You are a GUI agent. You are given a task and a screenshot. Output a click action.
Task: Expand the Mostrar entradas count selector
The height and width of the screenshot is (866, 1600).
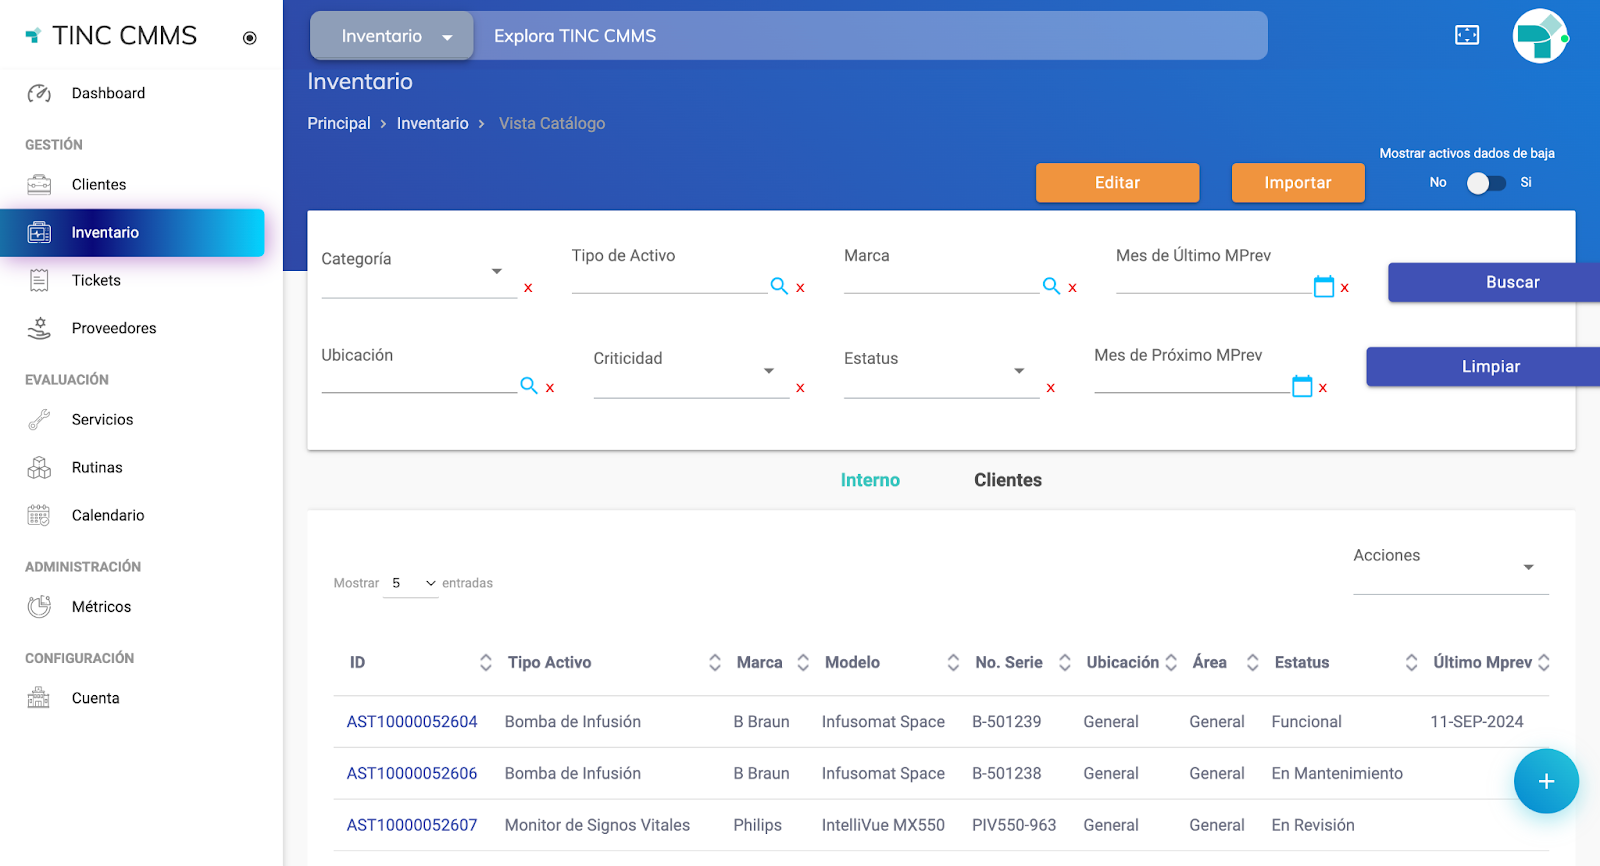coord(412,583)
